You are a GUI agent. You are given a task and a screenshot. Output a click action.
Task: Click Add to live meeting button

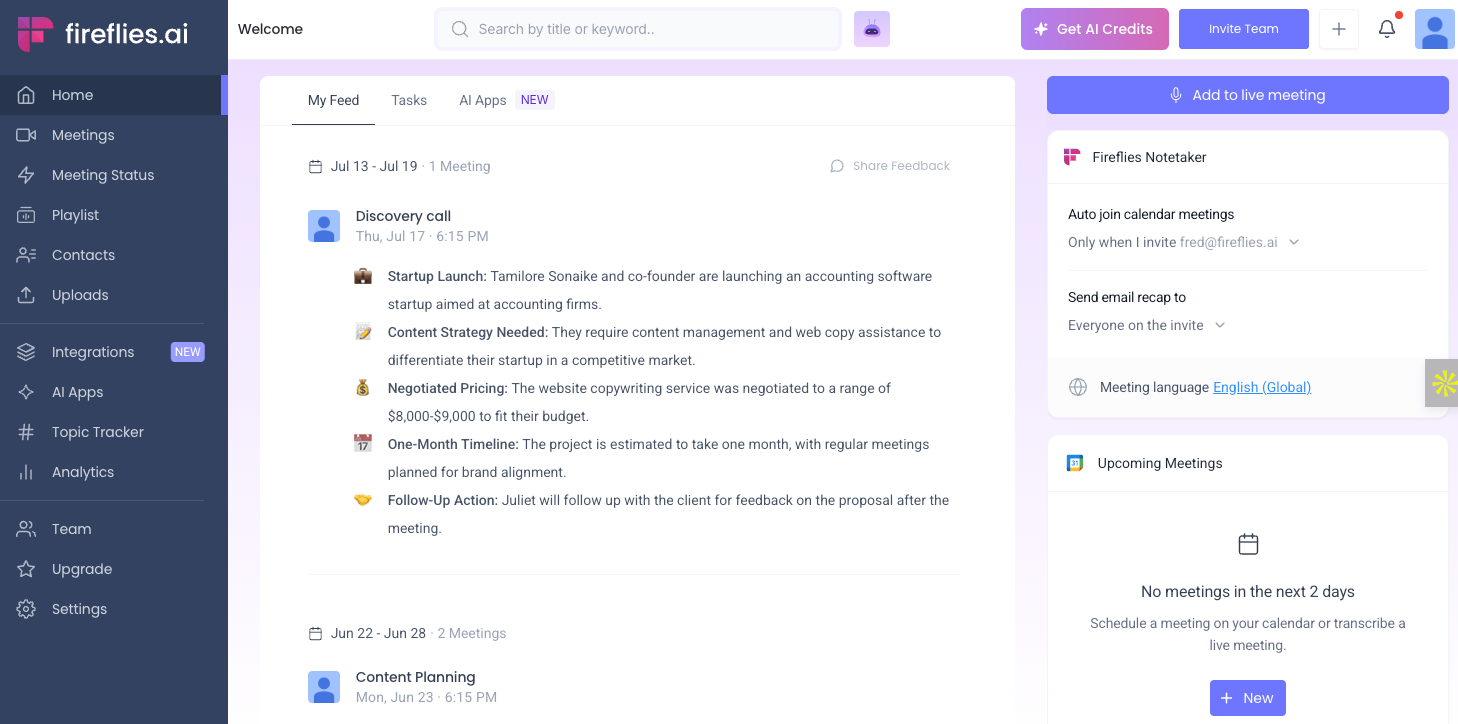pos(1248,95)
